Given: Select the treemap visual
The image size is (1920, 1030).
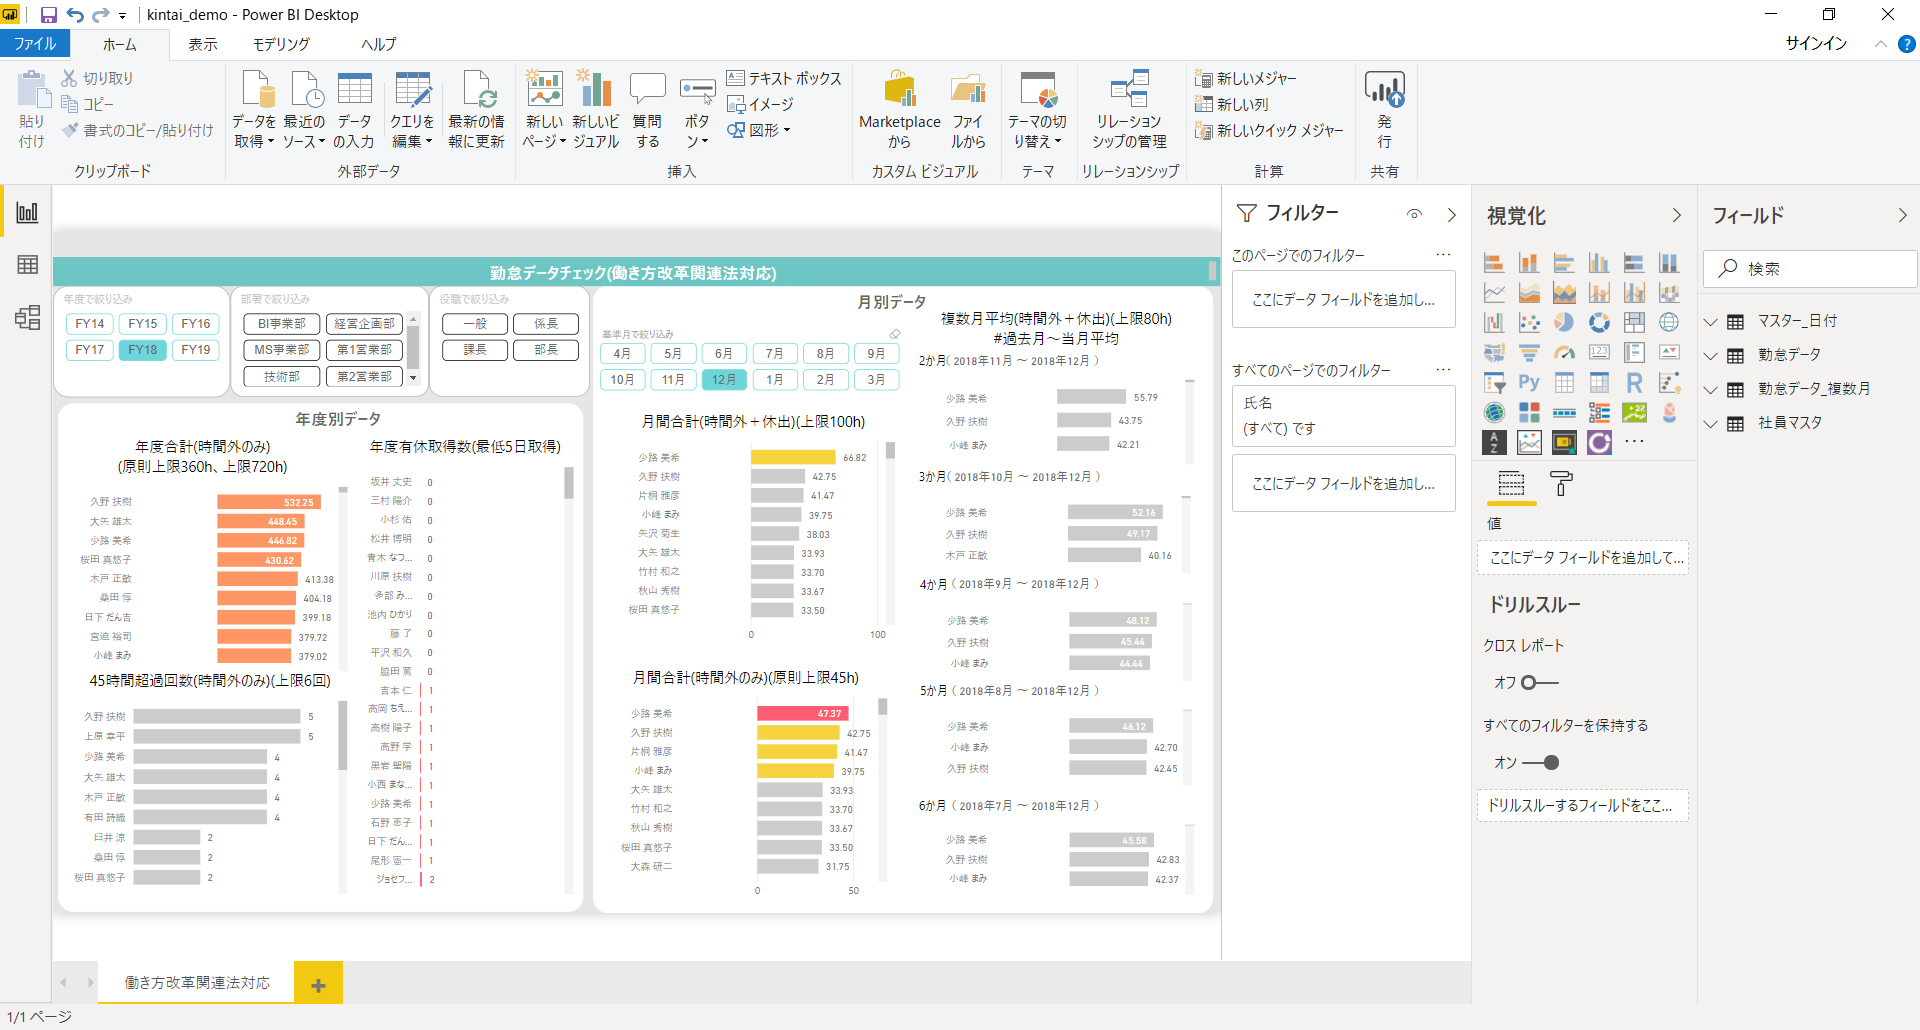Looking at the screenshot, I should pyautogui.click(x=1634, y=322).
